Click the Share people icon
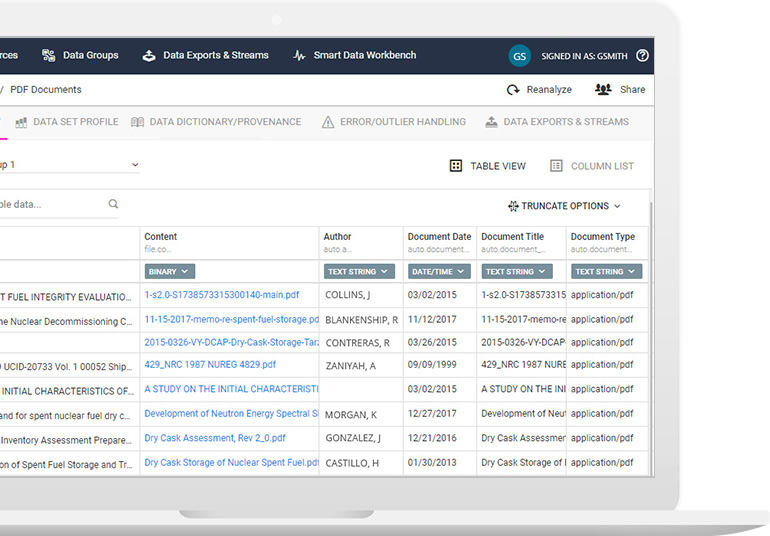This screenshot has height=536, width=770. pos(603,89)
